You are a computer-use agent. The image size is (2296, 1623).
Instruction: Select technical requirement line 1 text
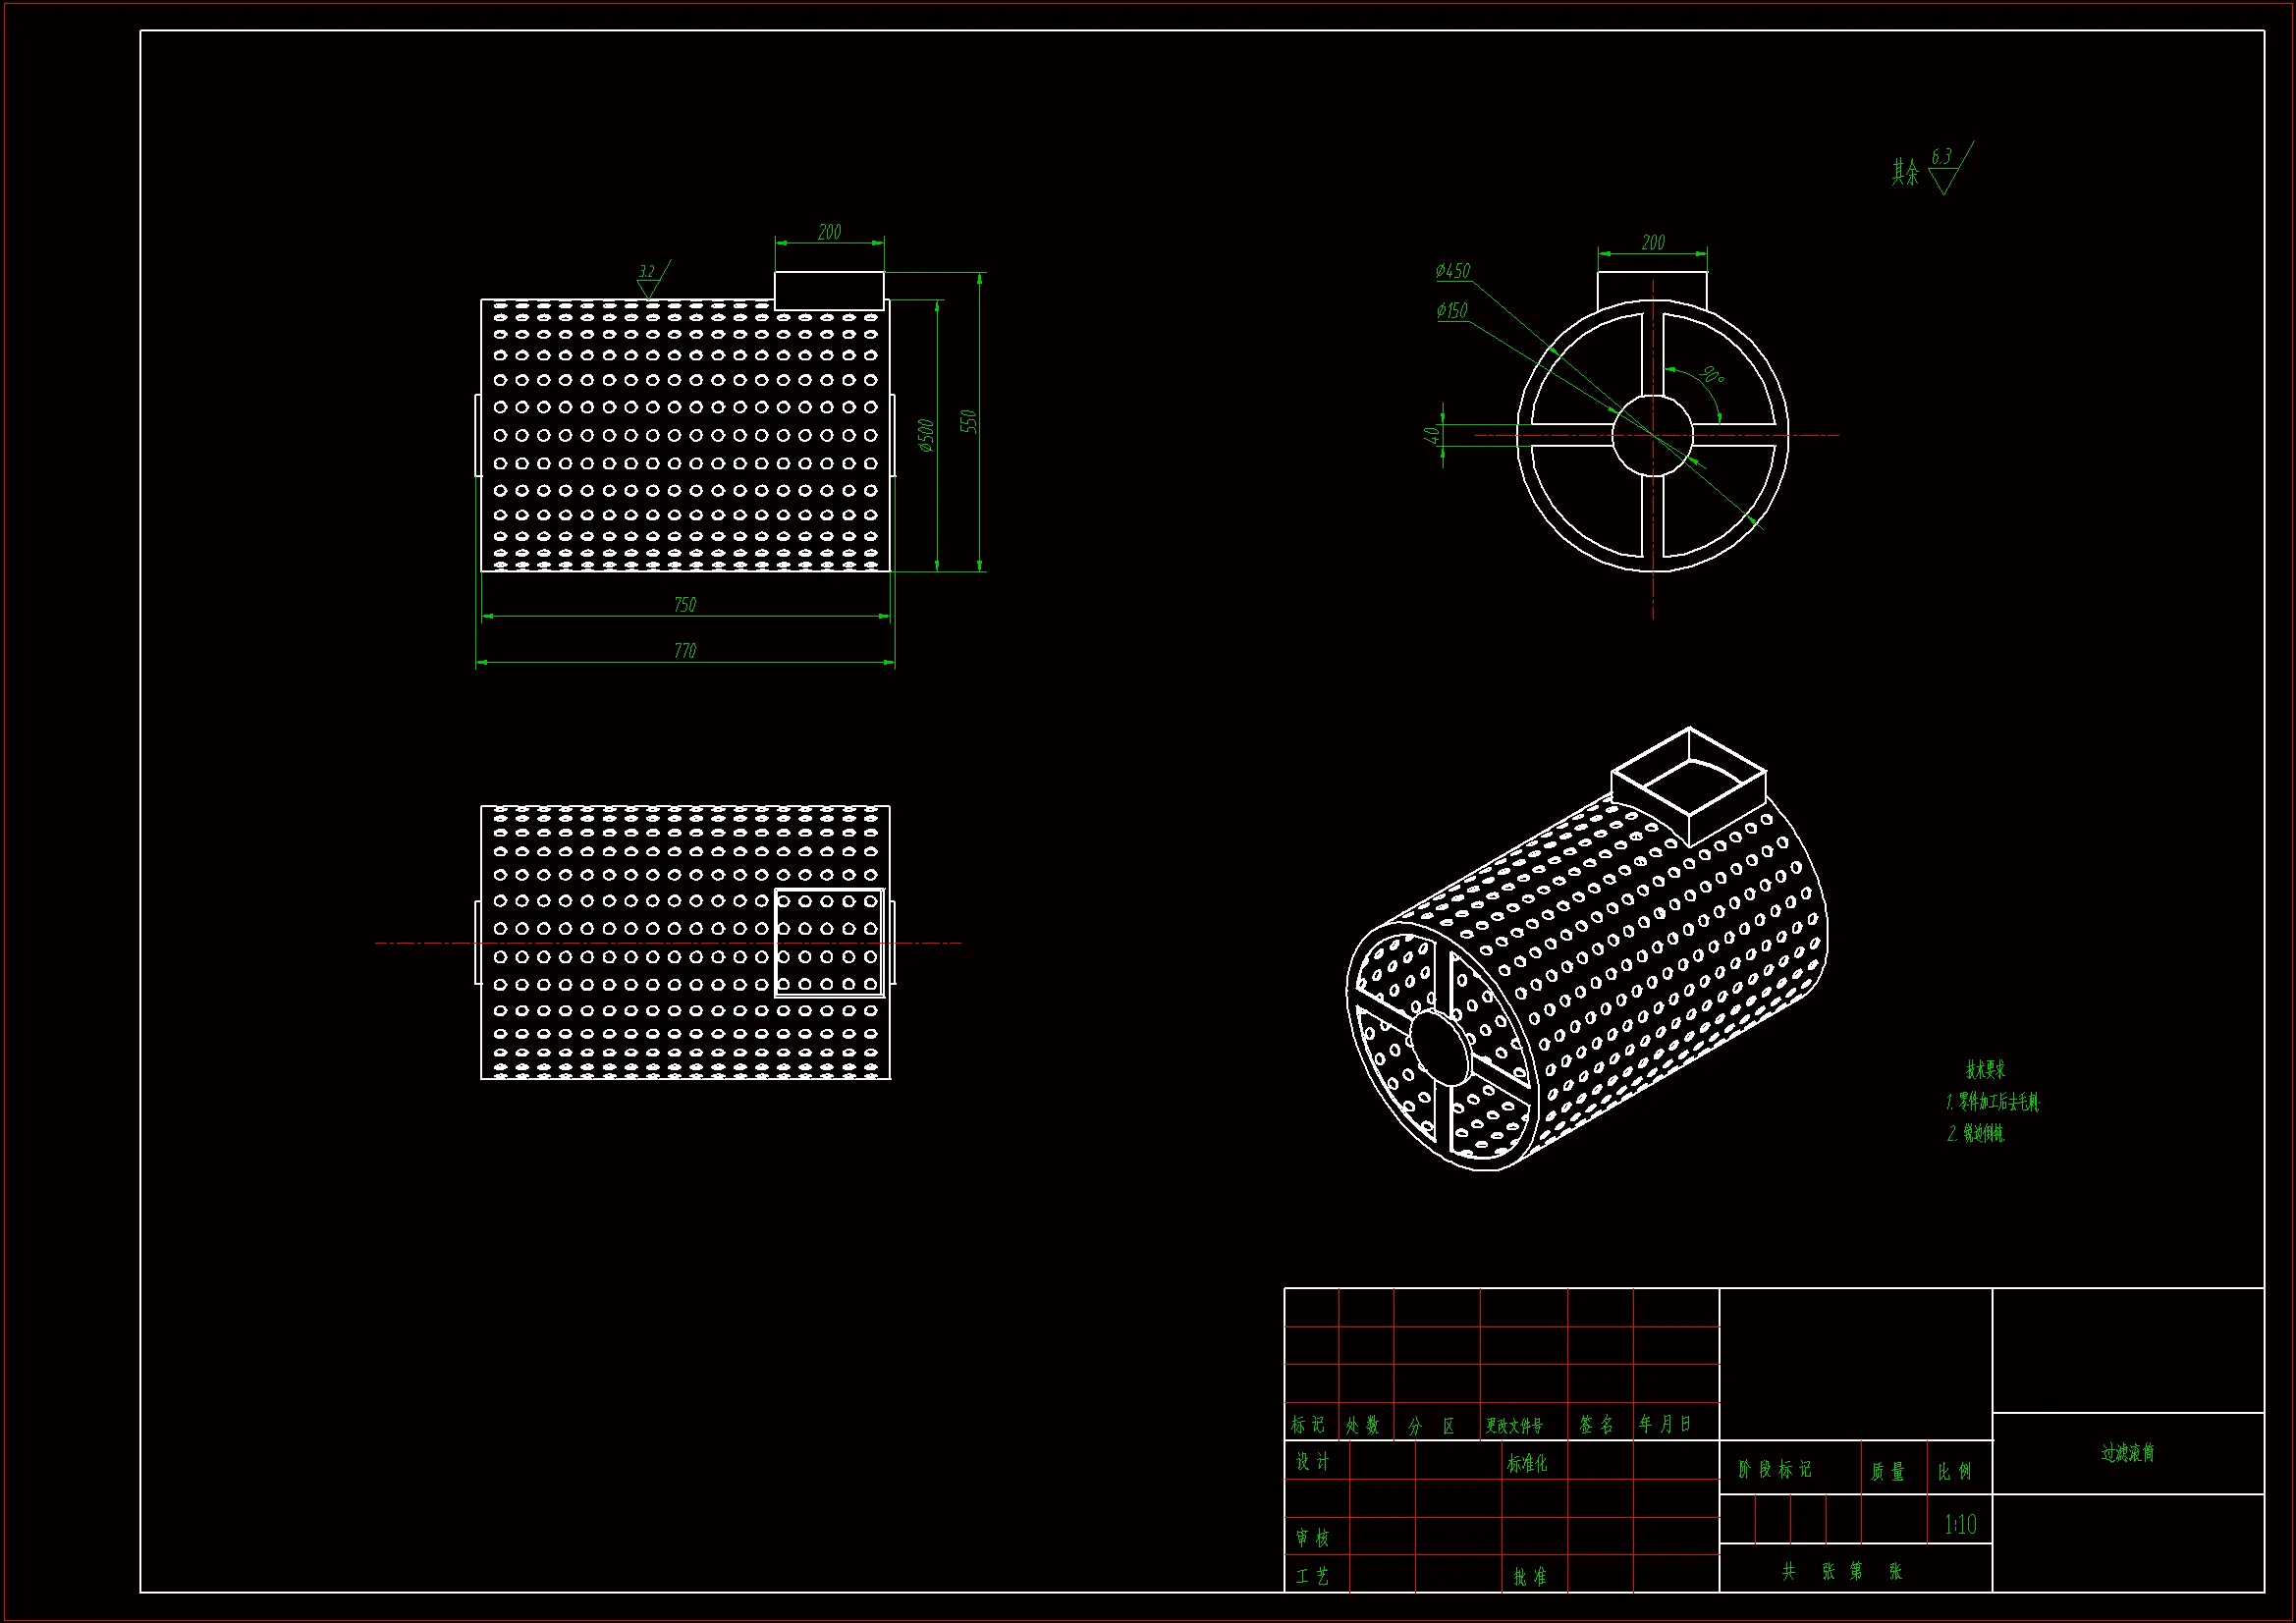click(x=1992, y=1102)
